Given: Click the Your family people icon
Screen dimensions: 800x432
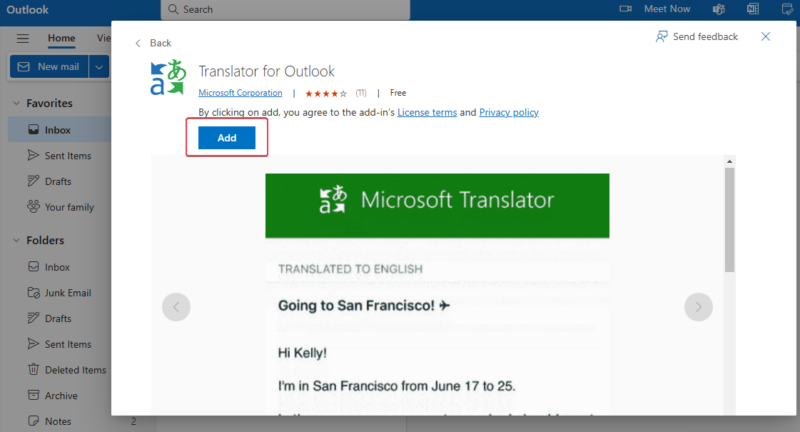Looking at the screenshot, I should pos(33,207).
